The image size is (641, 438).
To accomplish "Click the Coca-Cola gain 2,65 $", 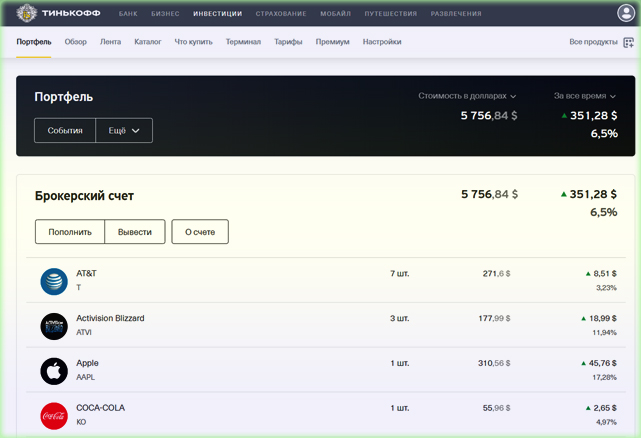I will pos(601,408).
